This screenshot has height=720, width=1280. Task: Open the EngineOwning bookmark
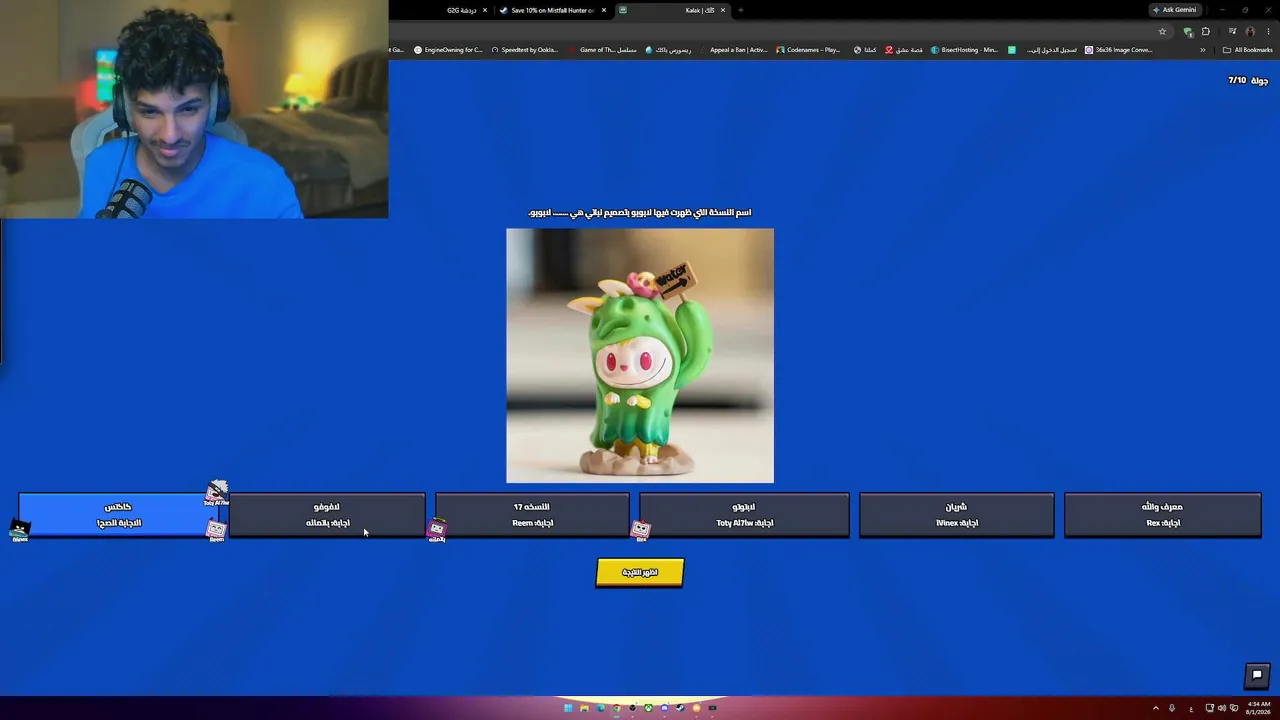pos(447,50)
